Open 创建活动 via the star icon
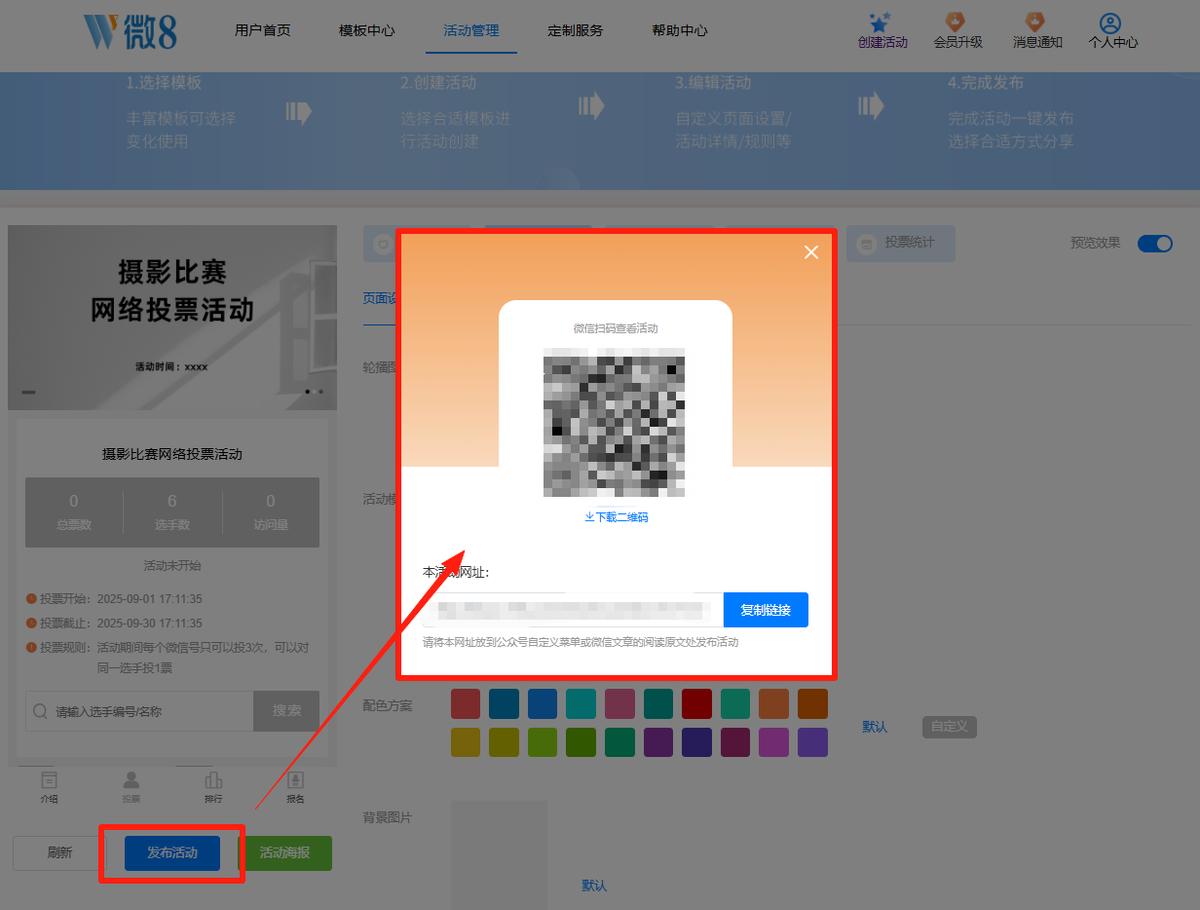The image size is (1200, 910). coord(880,22)
